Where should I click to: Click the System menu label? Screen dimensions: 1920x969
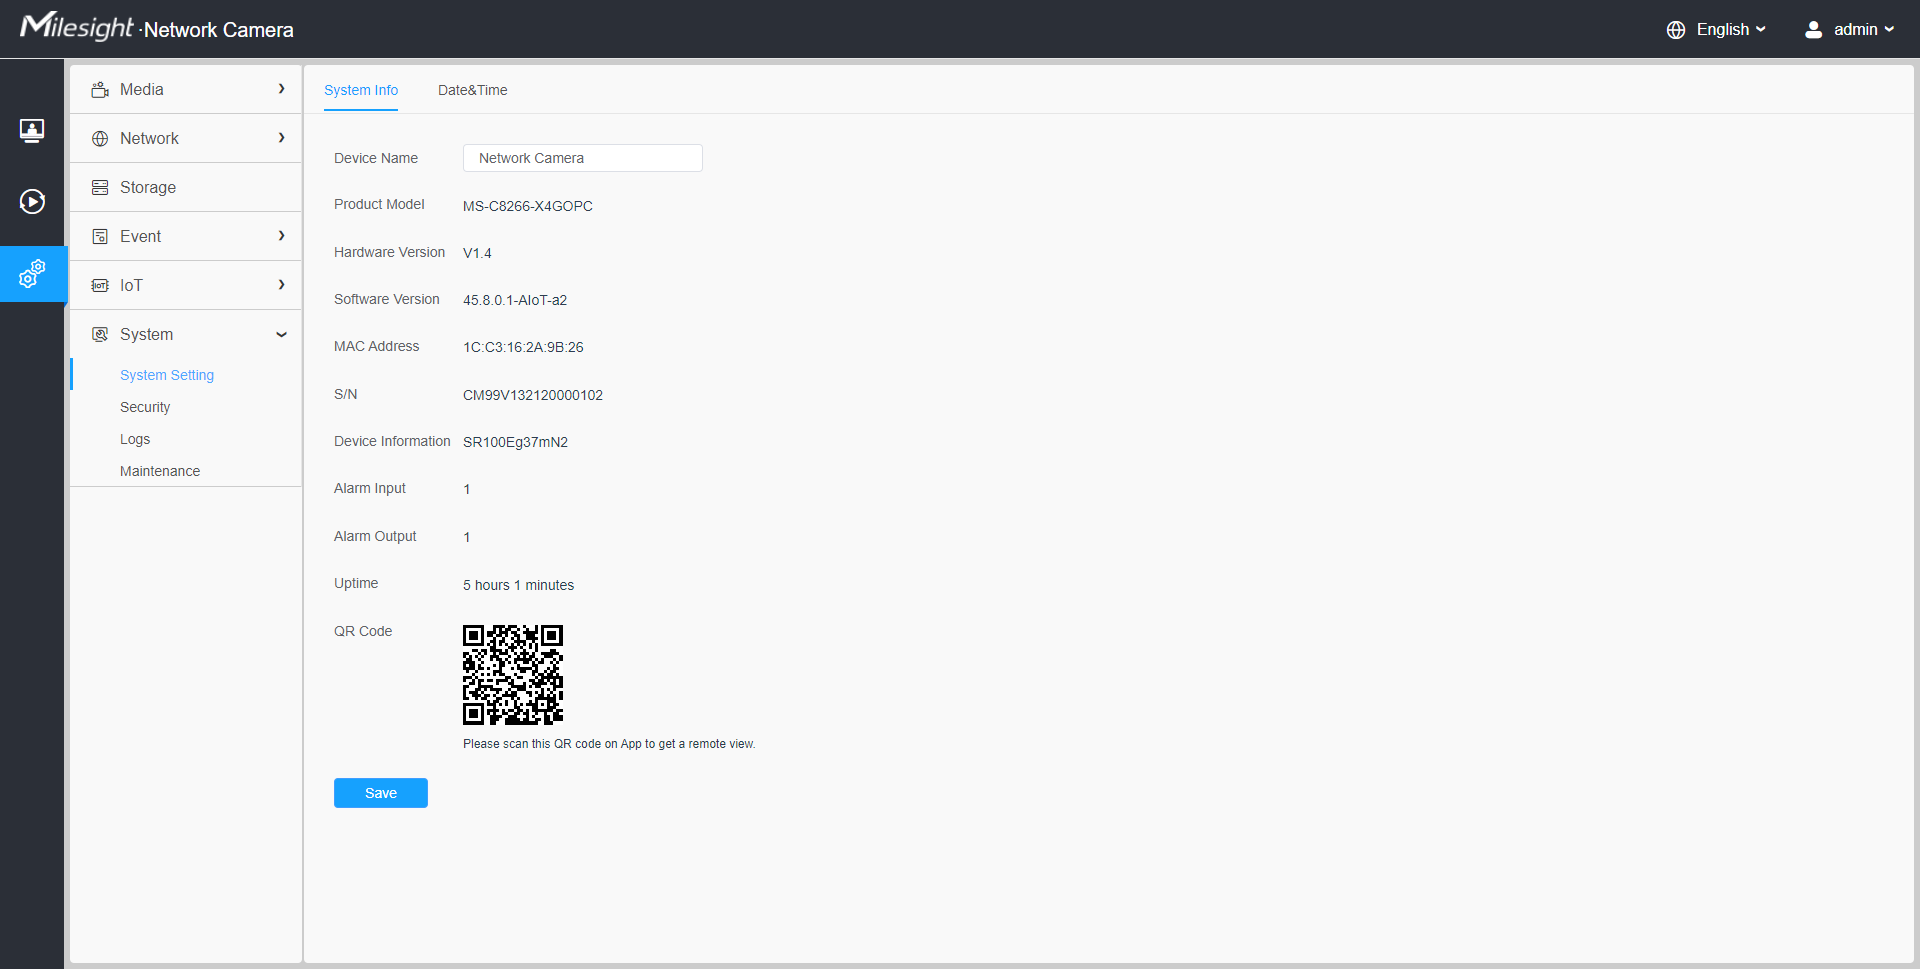pyautogui.click(x=146, y=334)
